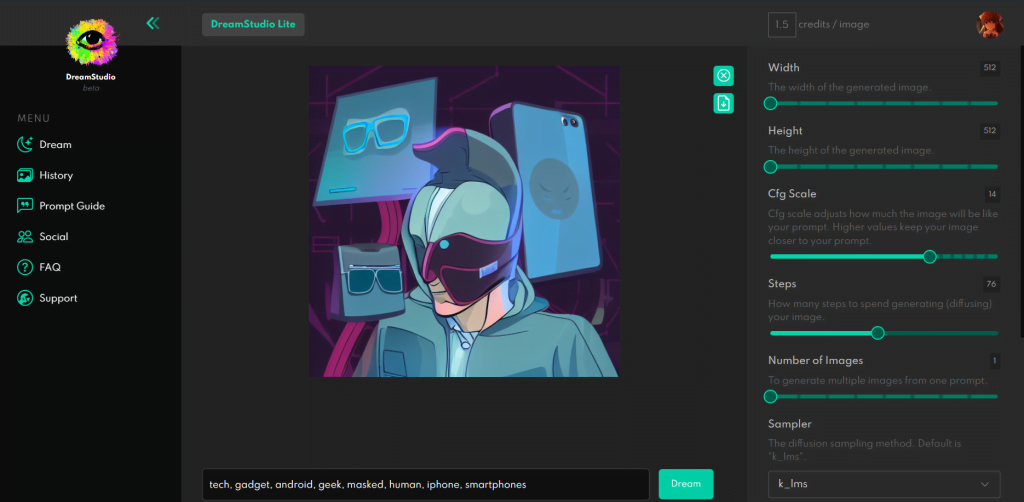Click the DreamStudio eye logo
Screen dimensions: 1024x502
tap(91, 42)
